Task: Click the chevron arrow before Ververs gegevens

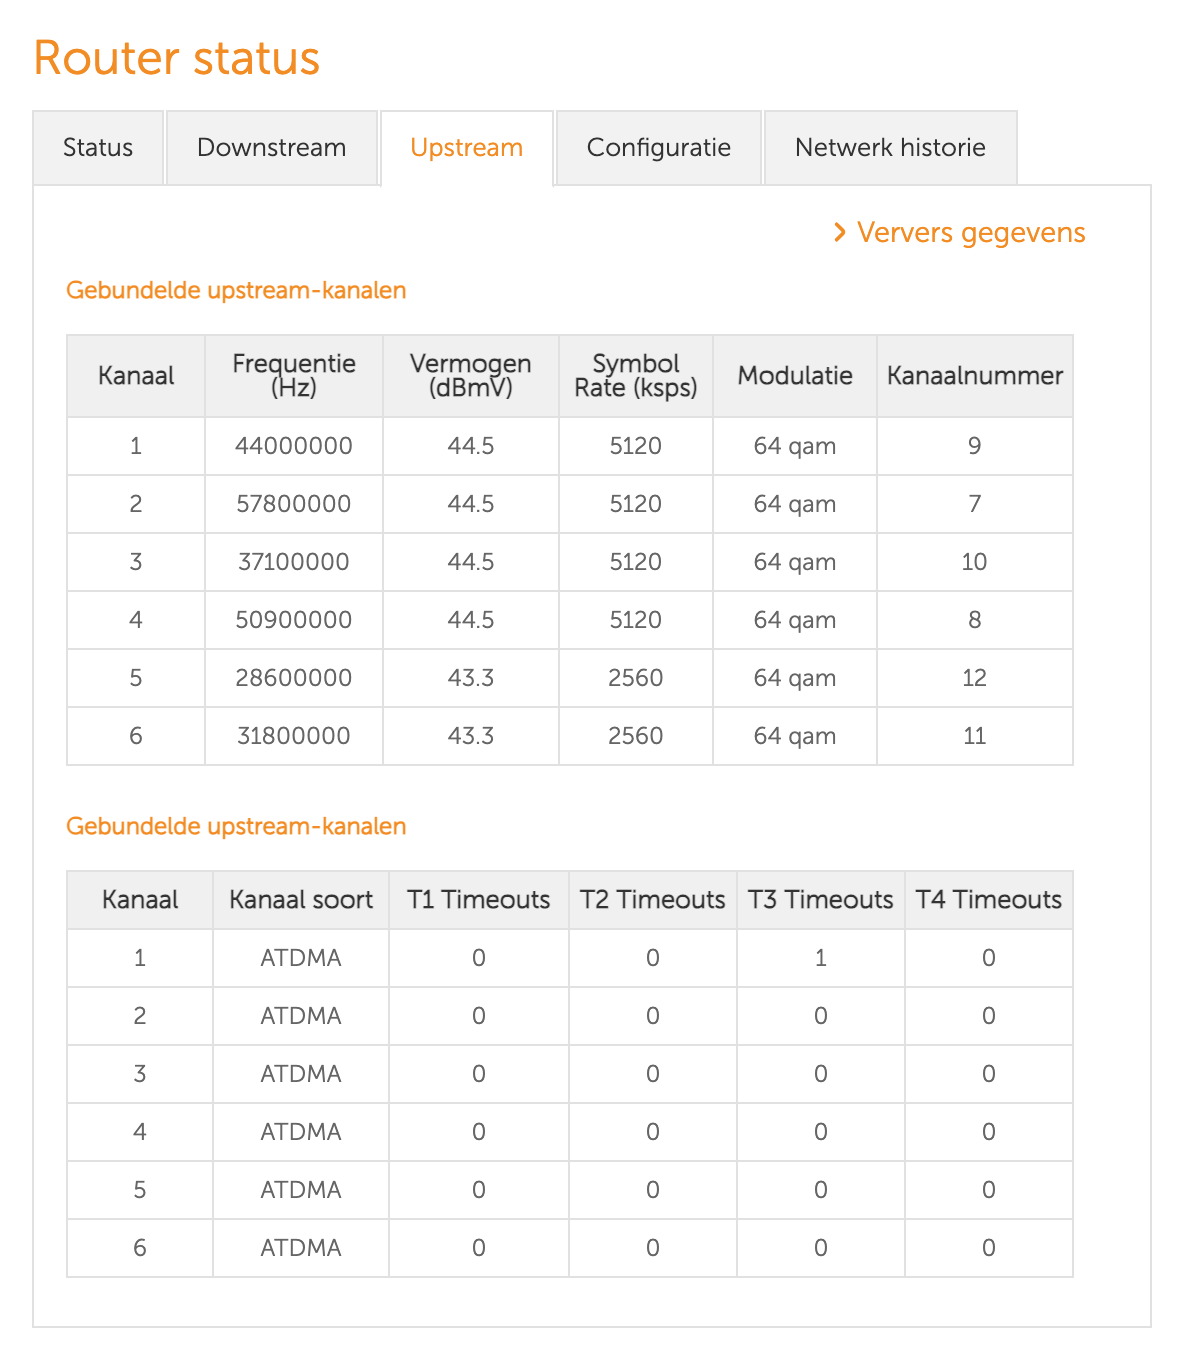Action: pyautogui.click(x=840, y=233)
